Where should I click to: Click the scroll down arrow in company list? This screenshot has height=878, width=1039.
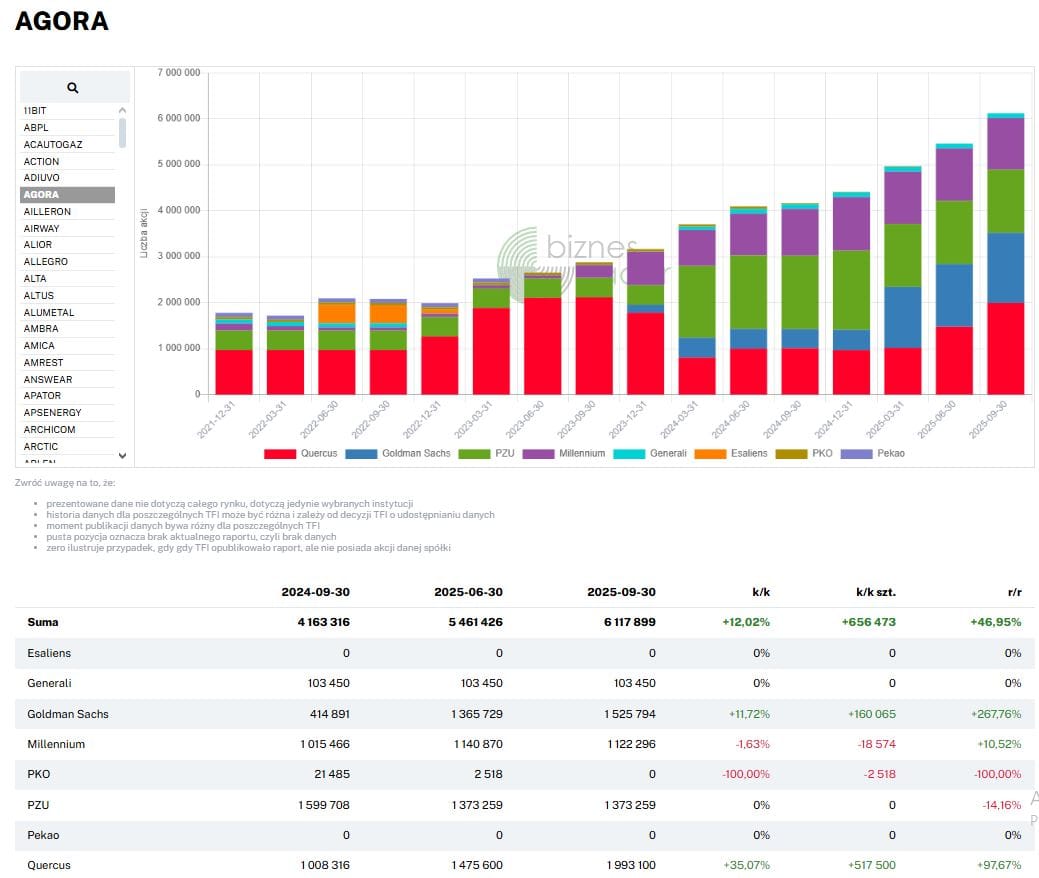pos(122,455)
